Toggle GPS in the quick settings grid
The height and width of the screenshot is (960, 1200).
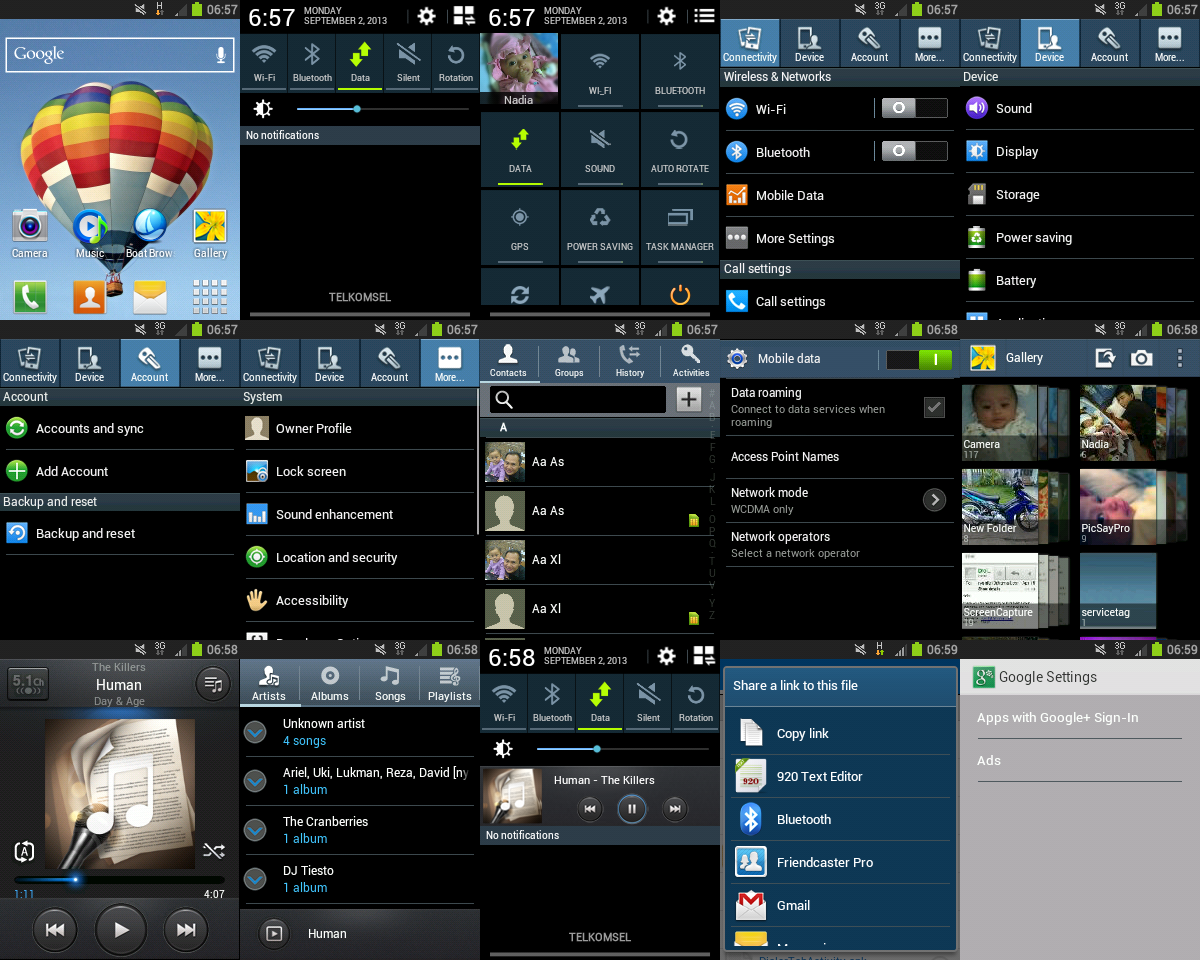tap(520, 228)
